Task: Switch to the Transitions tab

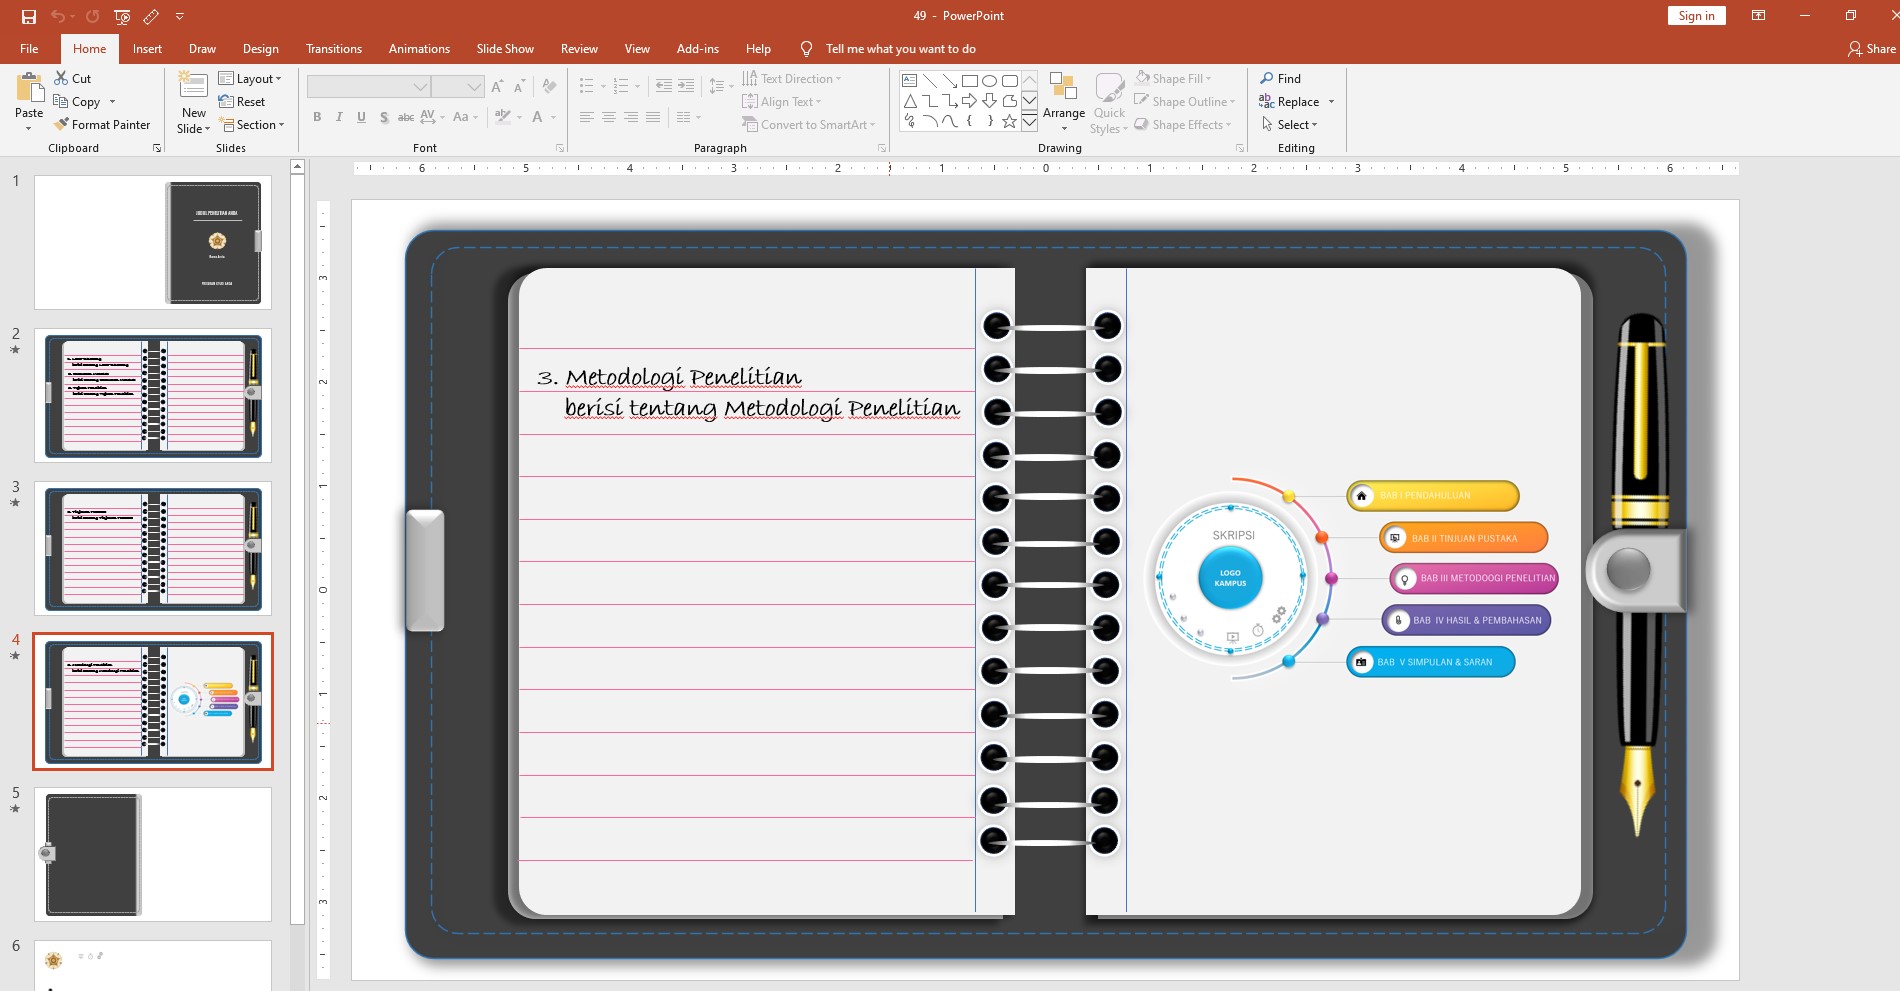Action: pyautogui.click(x=334, y=48)
